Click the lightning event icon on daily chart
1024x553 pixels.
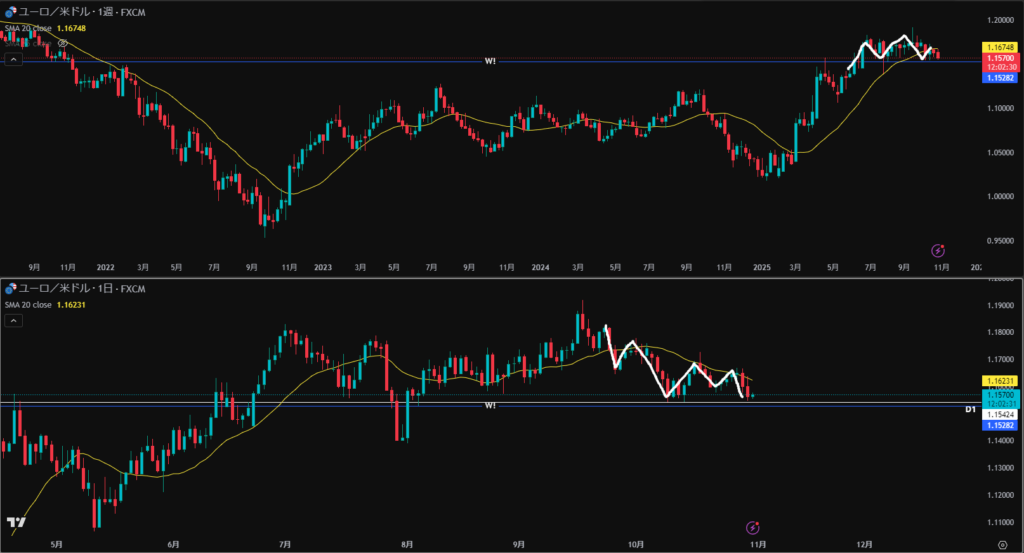752,527
